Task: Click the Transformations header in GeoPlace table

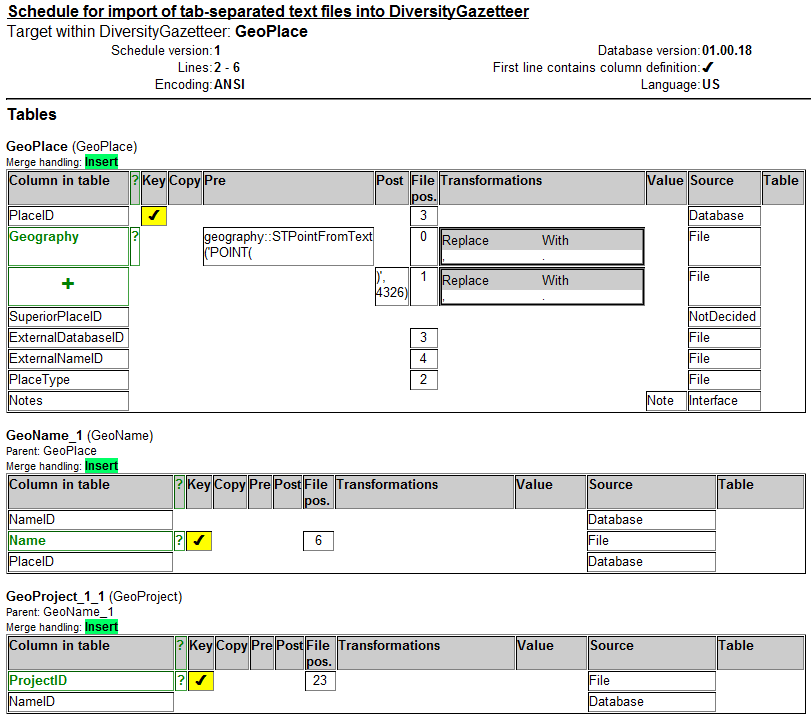Action: 542,188
